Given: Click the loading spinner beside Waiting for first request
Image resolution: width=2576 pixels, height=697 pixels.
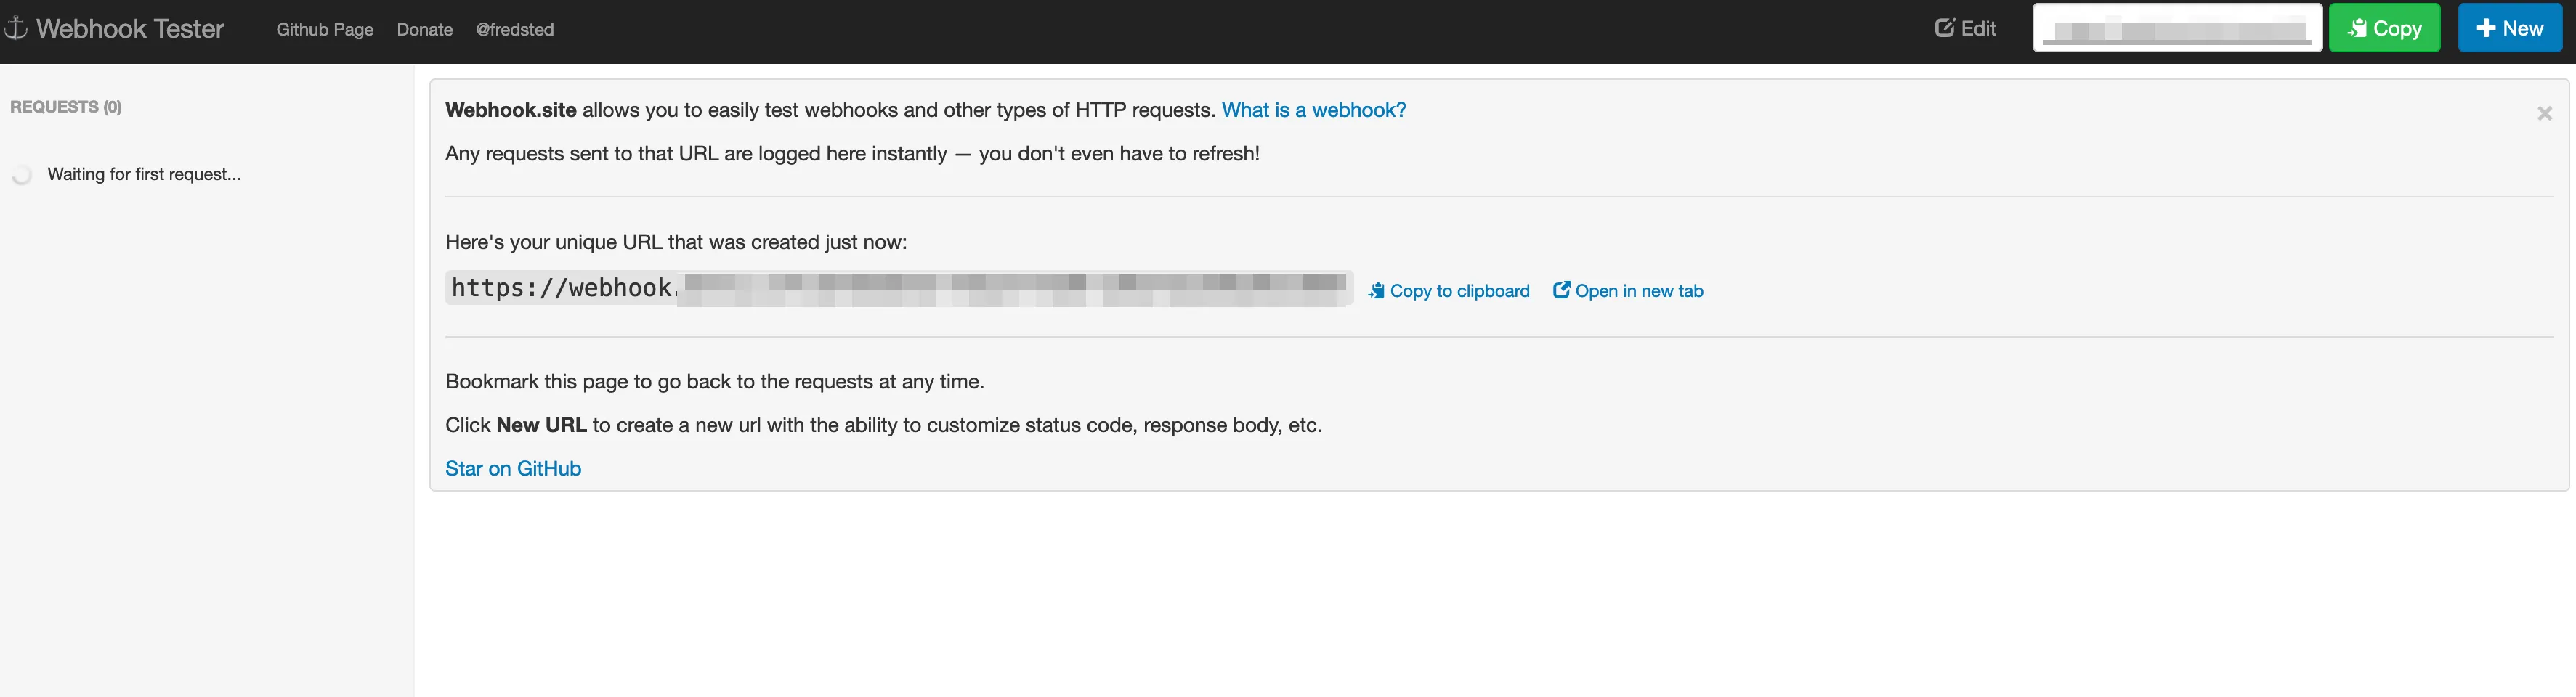Looking at the screenshot, I should click(x=21, y=175).
